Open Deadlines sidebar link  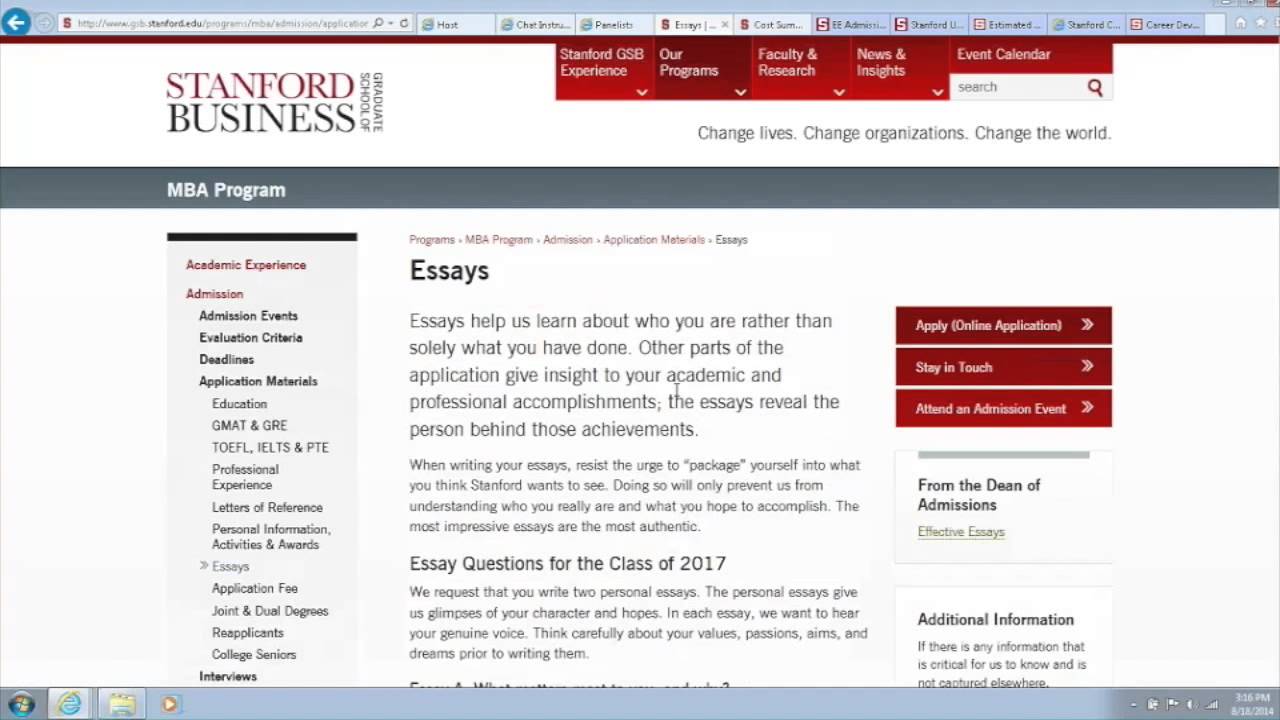click(x=226, y=360)
